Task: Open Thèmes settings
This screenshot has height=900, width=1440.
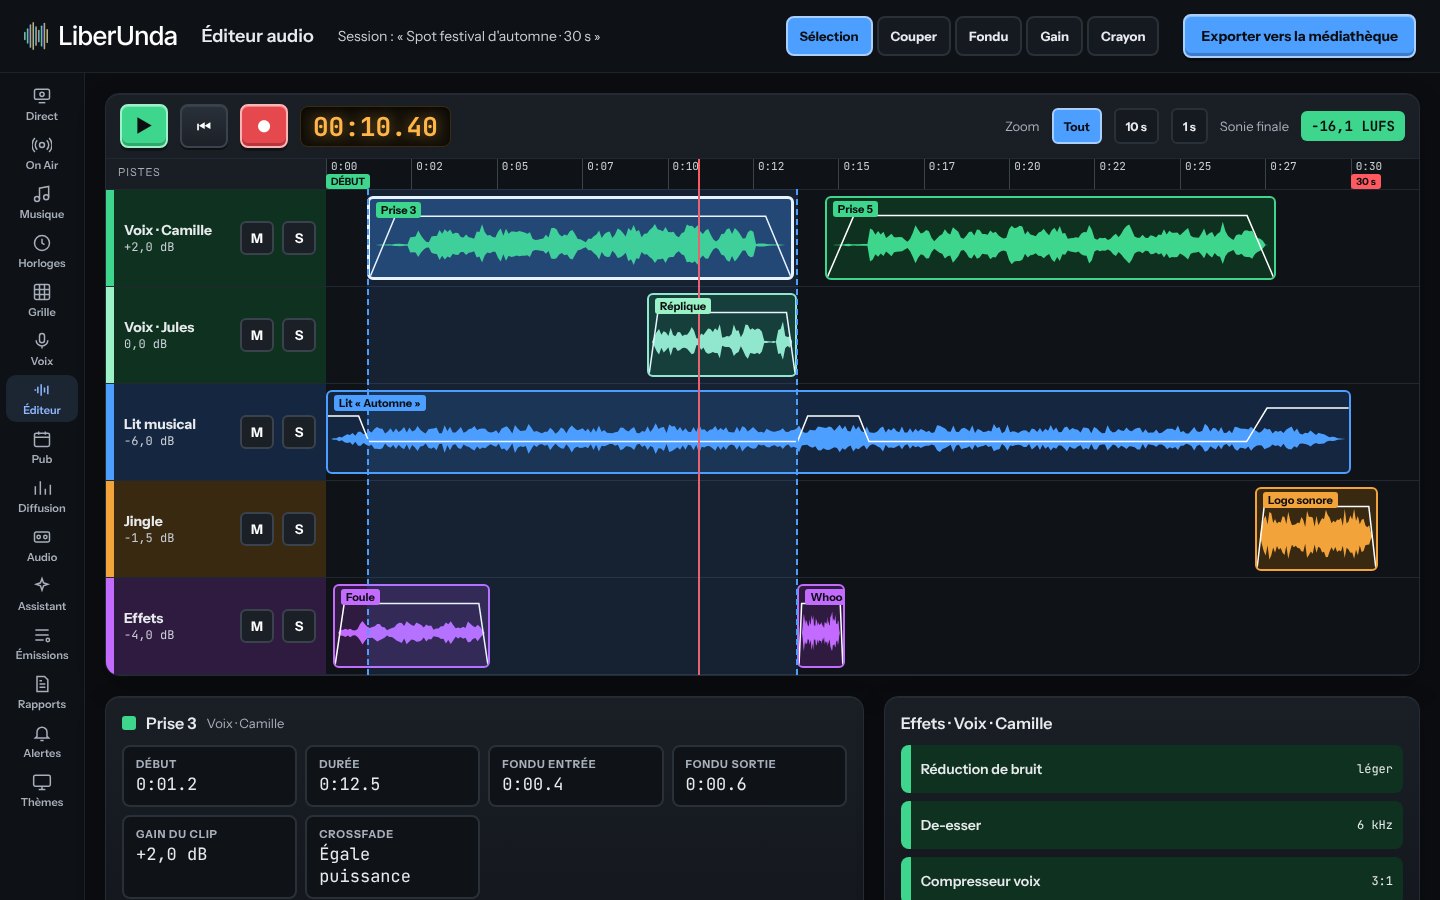Action: [x=42, y=790]
